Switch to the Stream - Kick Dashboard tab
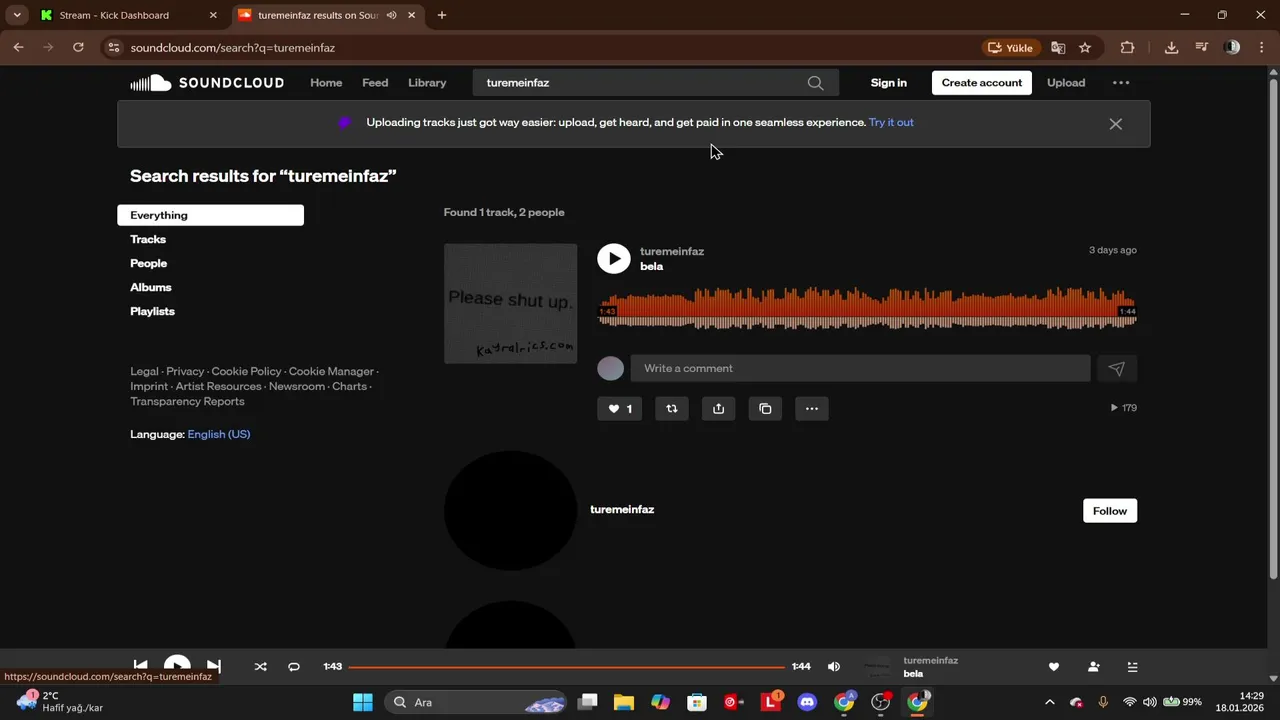1280x720 pixels. point(128,15)
